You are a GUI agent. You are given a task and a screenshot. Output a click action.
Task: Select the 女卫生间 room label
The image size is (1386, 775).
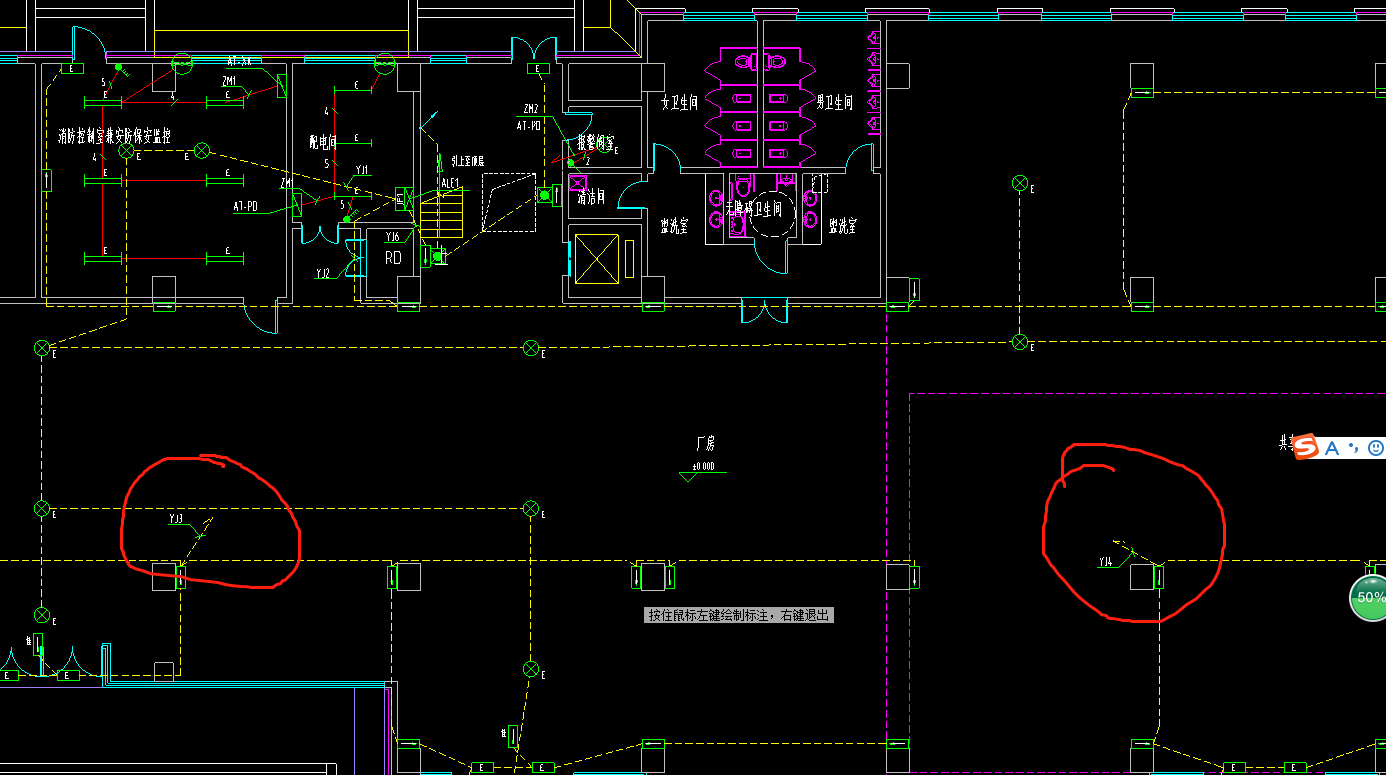(x=679, y=102)
